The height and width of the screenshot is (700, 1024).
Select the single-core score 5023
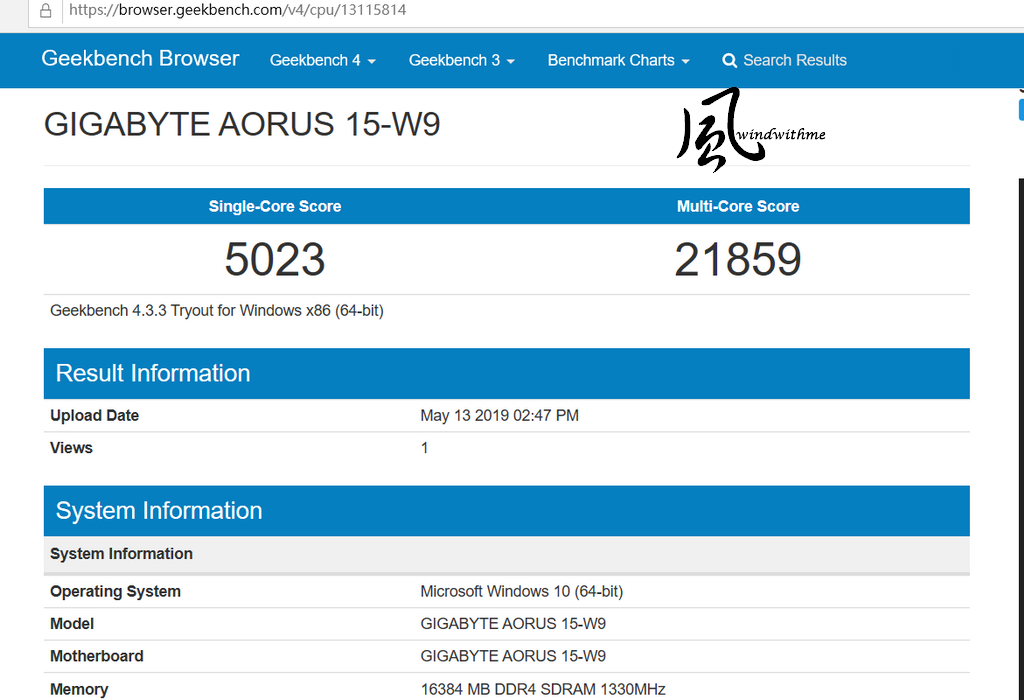click(x=275, y=259)
